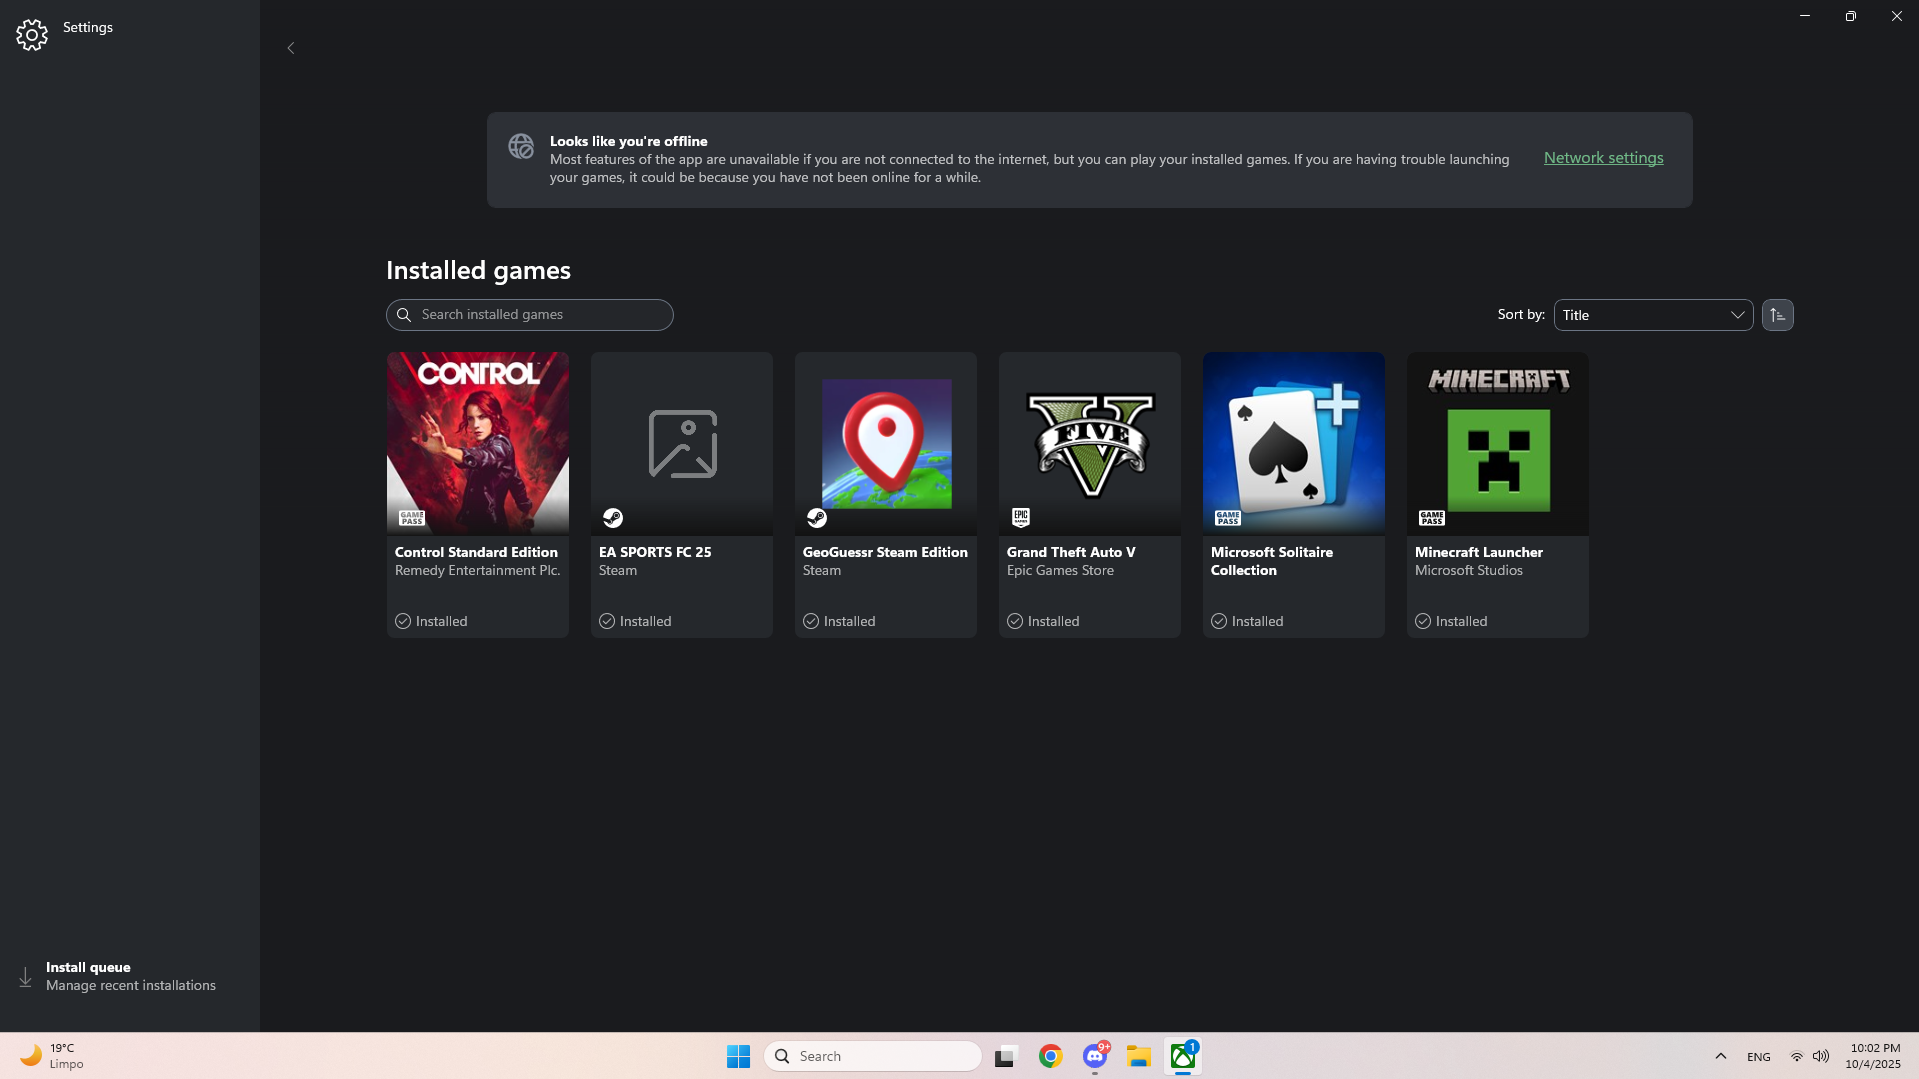Image resolution: width=1919 pixels, height=1079 pixels.
Task: Click Minecraft Launcher title text
Action: 1478,552
